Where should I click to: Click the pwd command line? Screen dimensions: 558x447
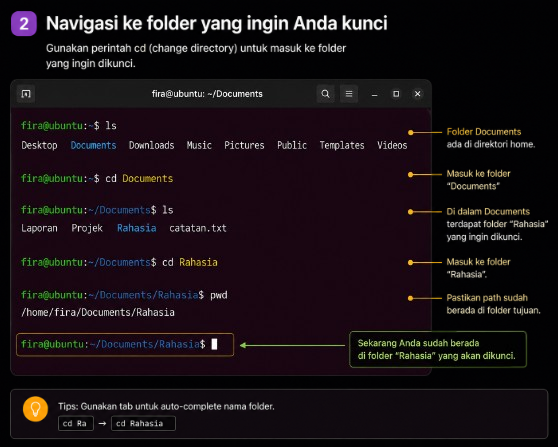click(124, 295)
